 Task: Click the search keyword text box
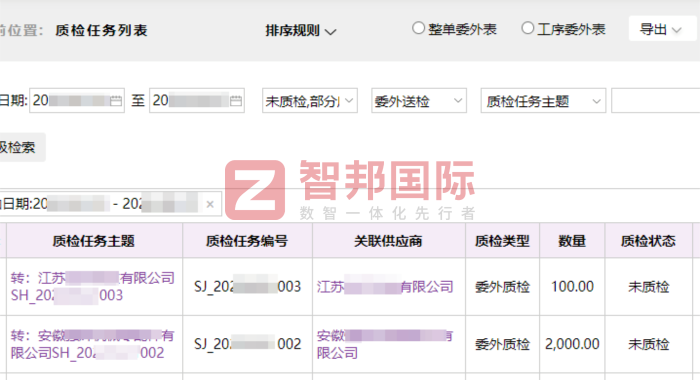pos(655,100)
